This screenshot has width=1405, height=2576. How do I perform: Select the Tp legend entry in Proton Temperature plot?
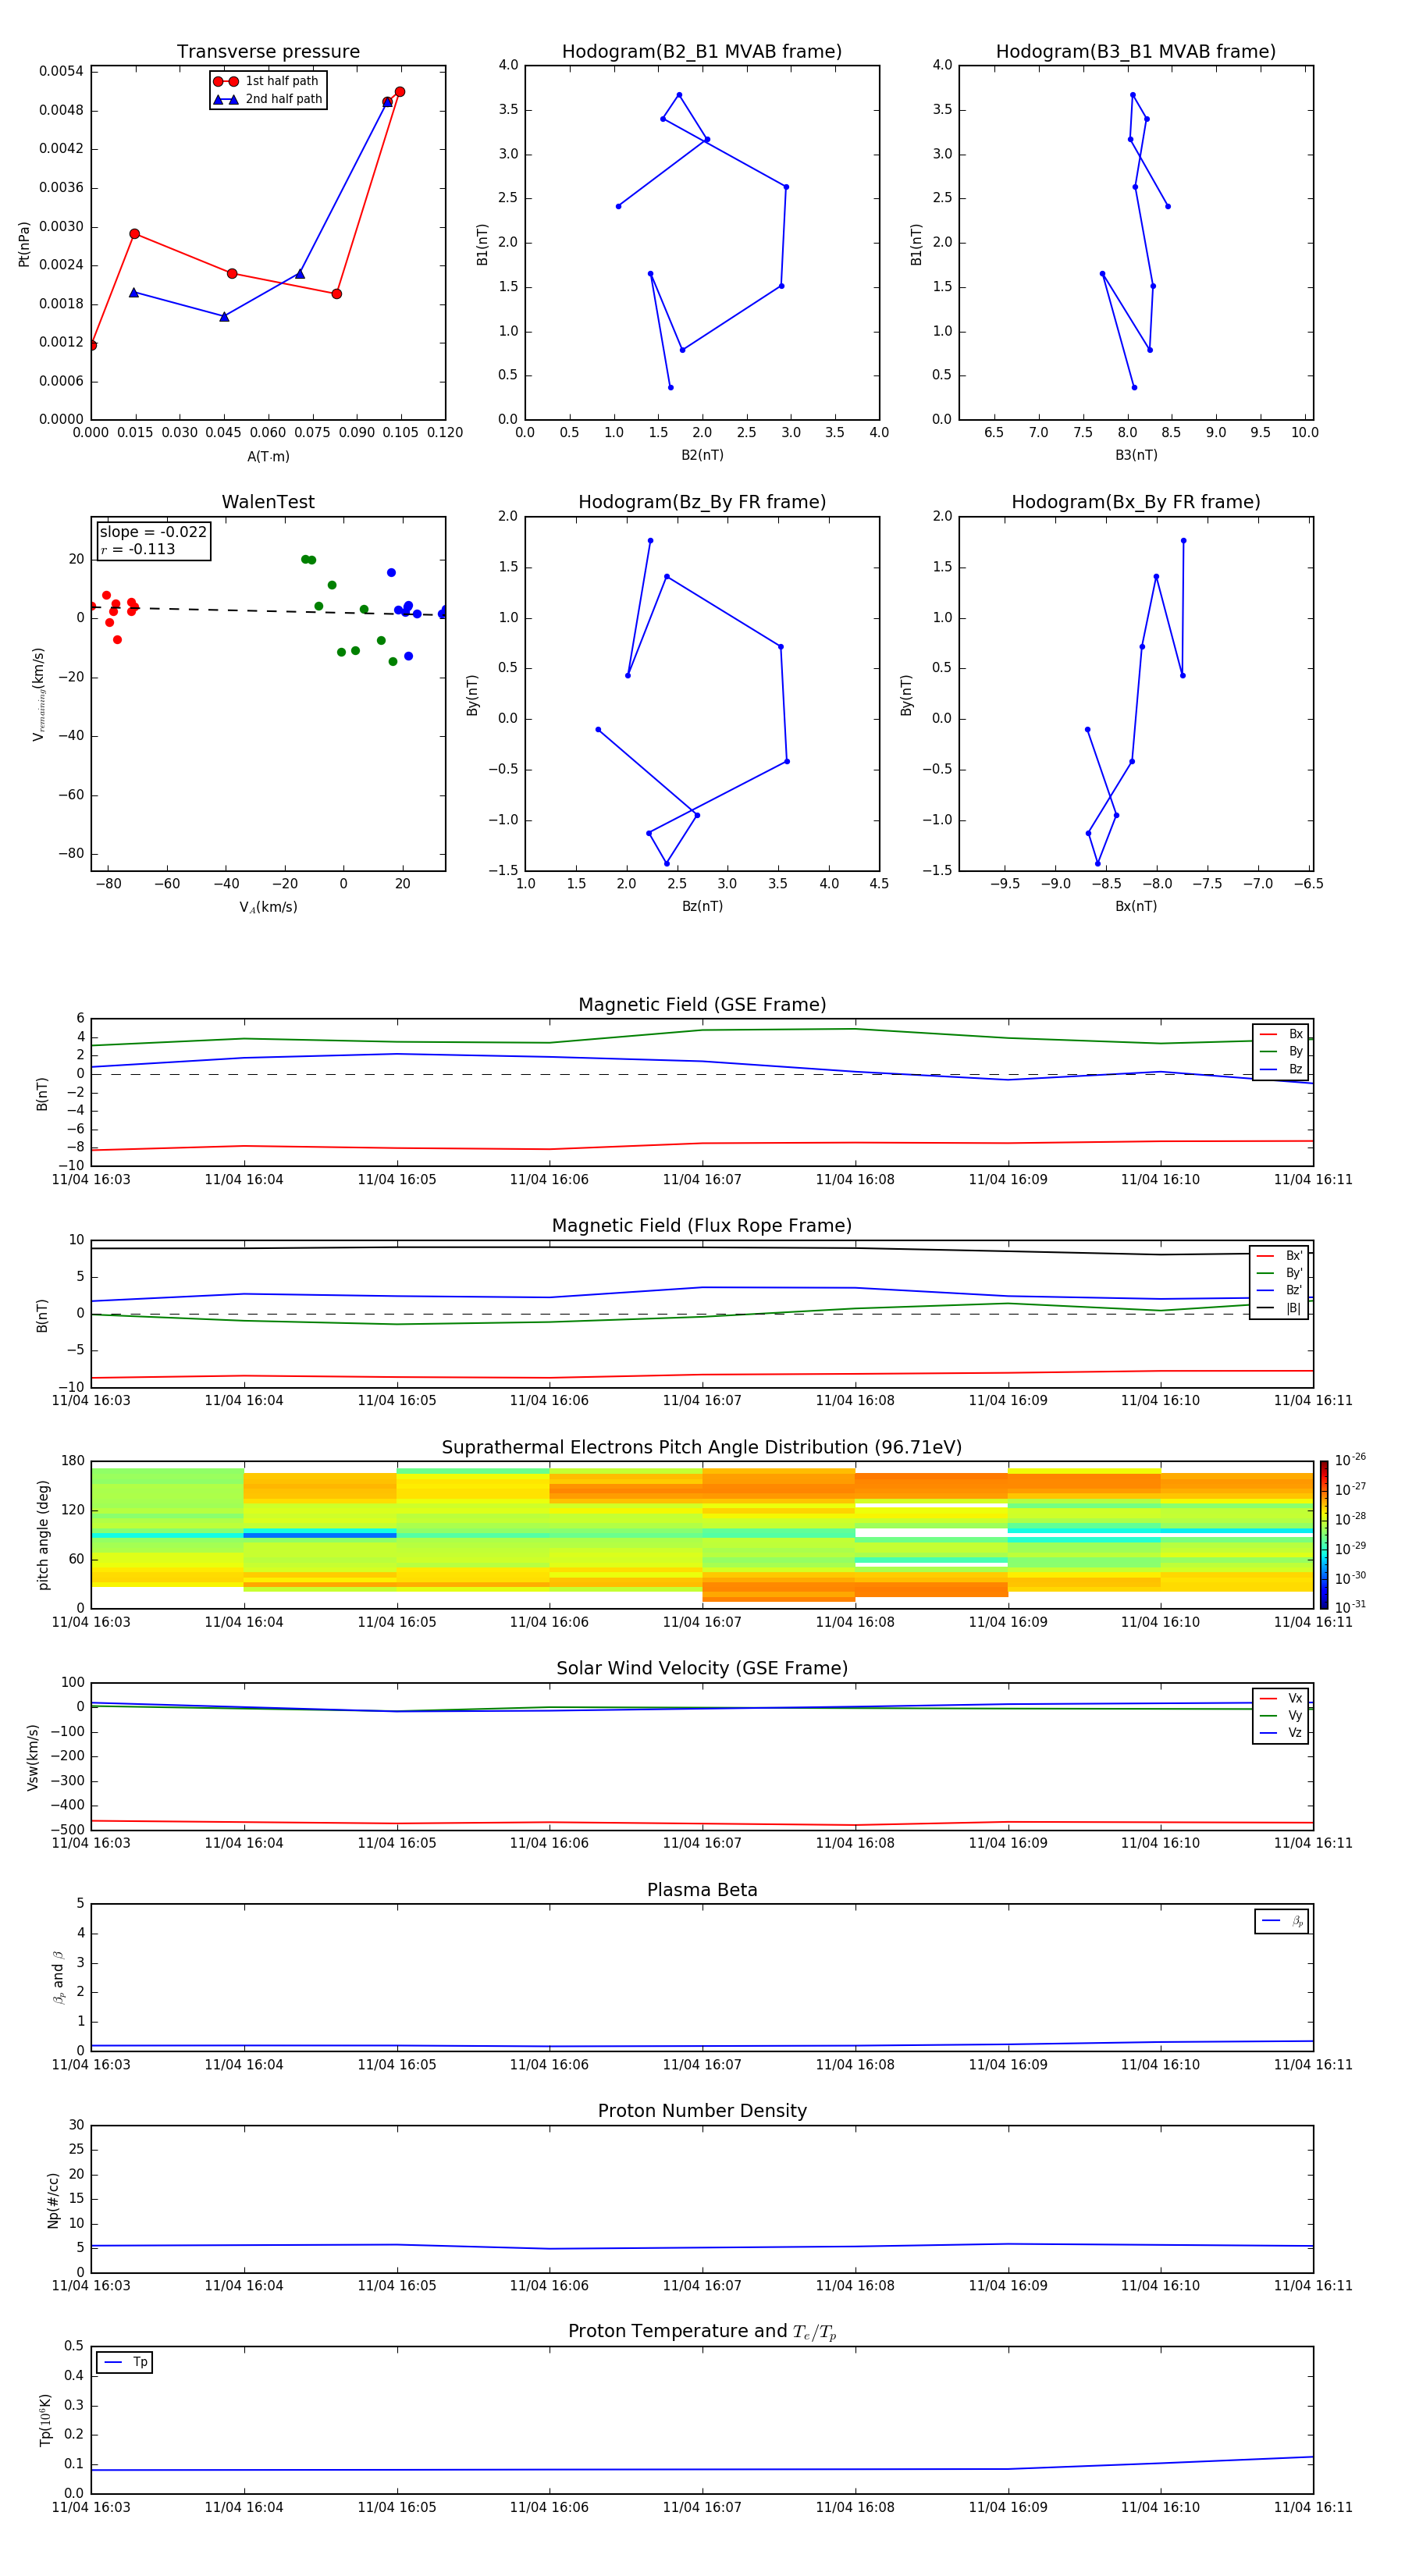(x=125, y=2362)
